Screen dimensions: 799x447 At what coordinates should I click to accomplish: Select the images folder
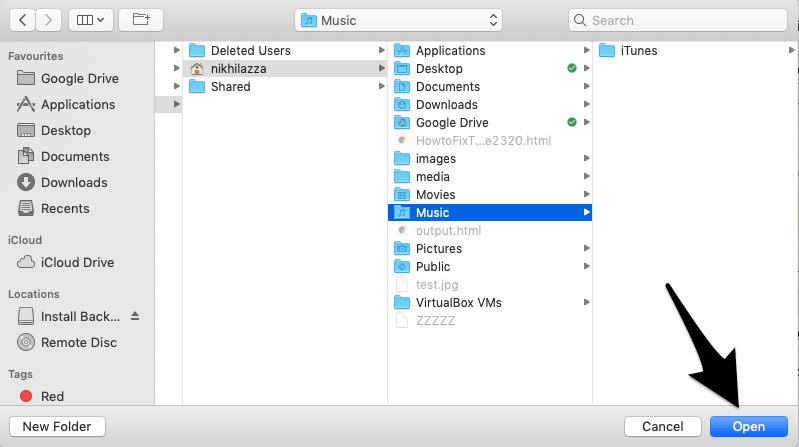(490, 159)
